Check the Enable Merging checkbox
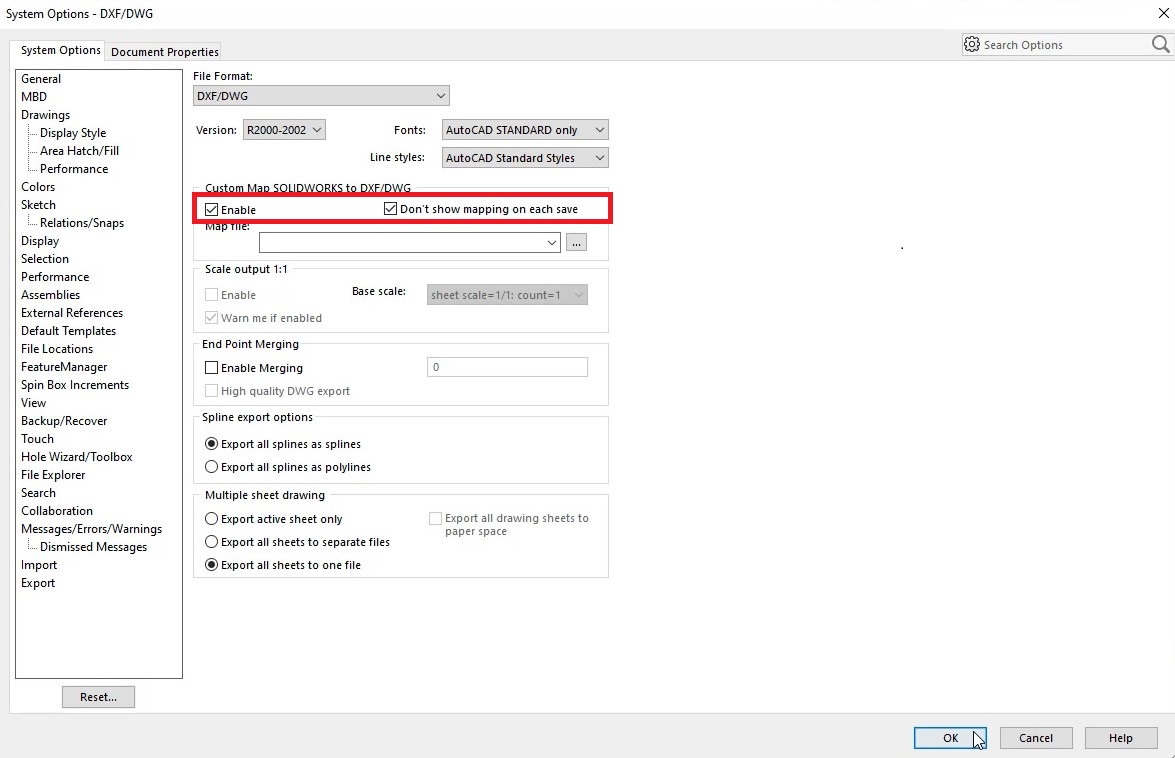The width and height of the screenshot is (1175, 758). 211,368
